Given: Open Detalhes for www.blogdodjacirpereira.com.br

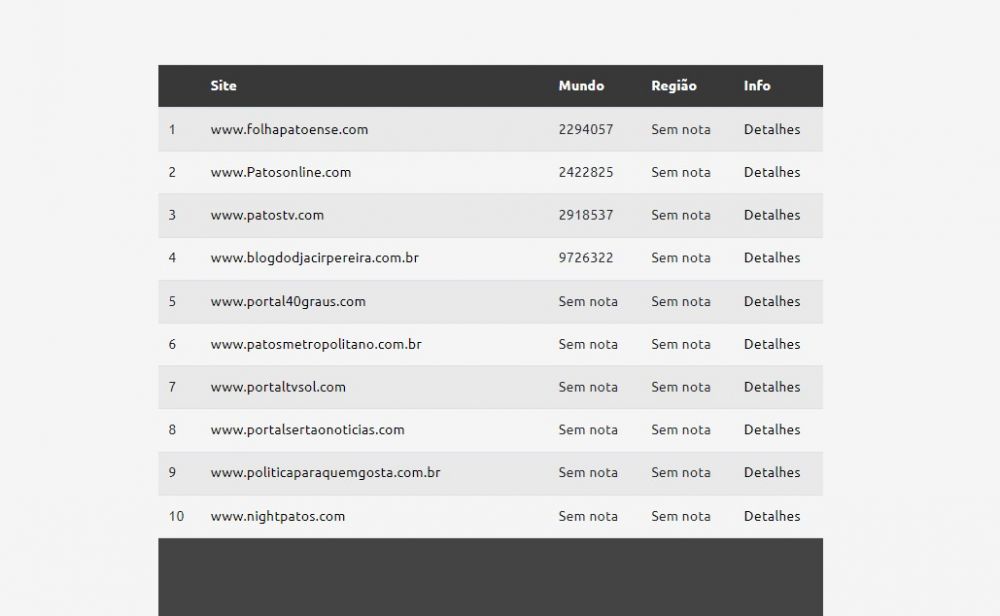Looking at the screenshot, I should (x=772, y=258).
